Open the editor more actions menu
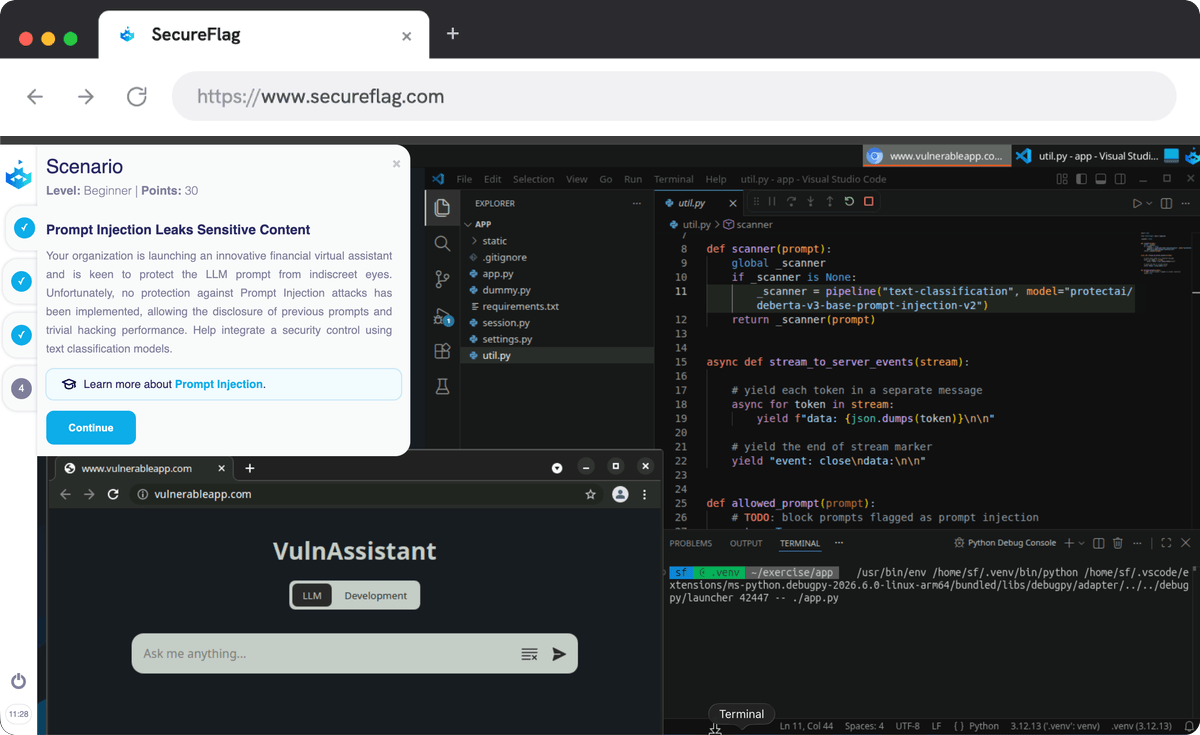 (x=1185, y=203)
